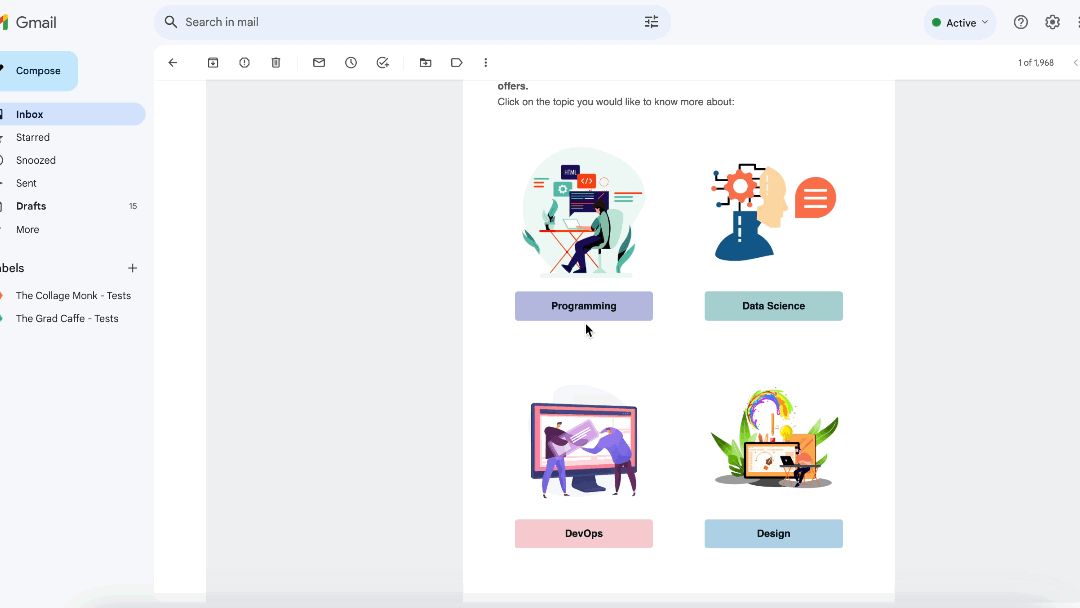Mark the email as unread
The image size is (1080, 608).
click(319, 62)
